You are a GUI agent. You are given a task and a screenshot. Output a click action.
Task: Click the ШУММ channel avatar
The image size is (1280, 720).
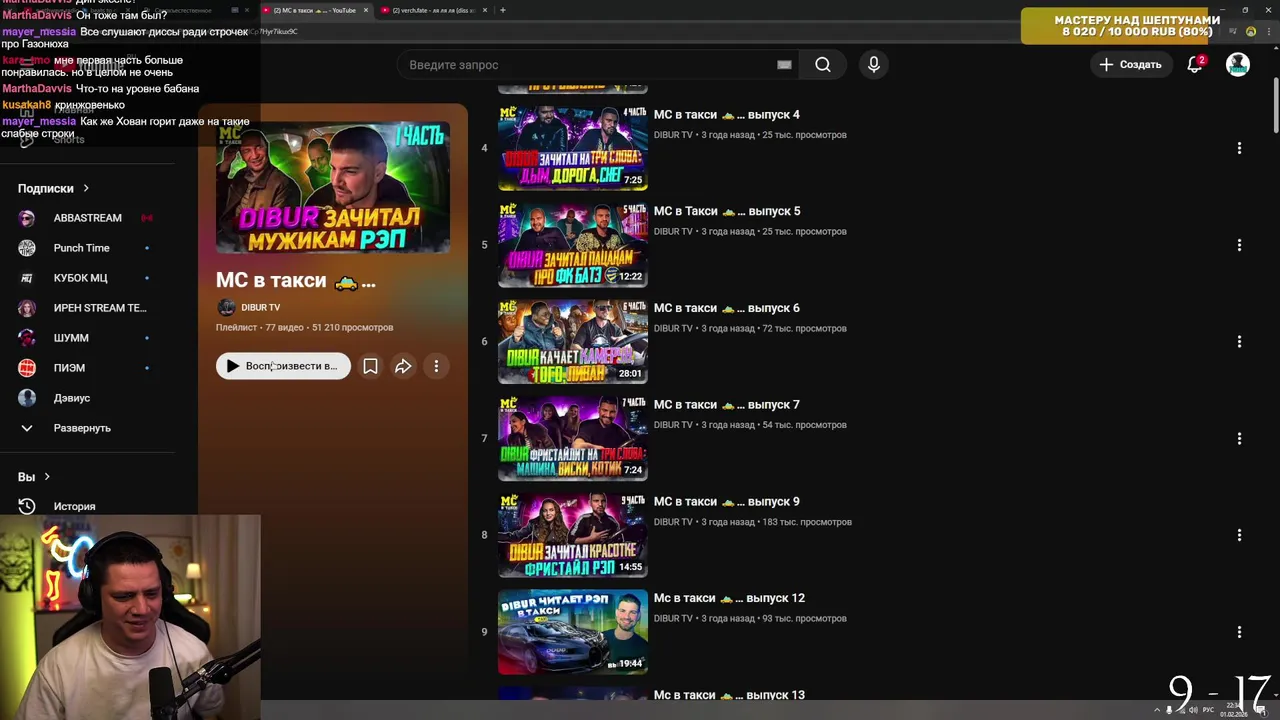click(x=27, y=338)
